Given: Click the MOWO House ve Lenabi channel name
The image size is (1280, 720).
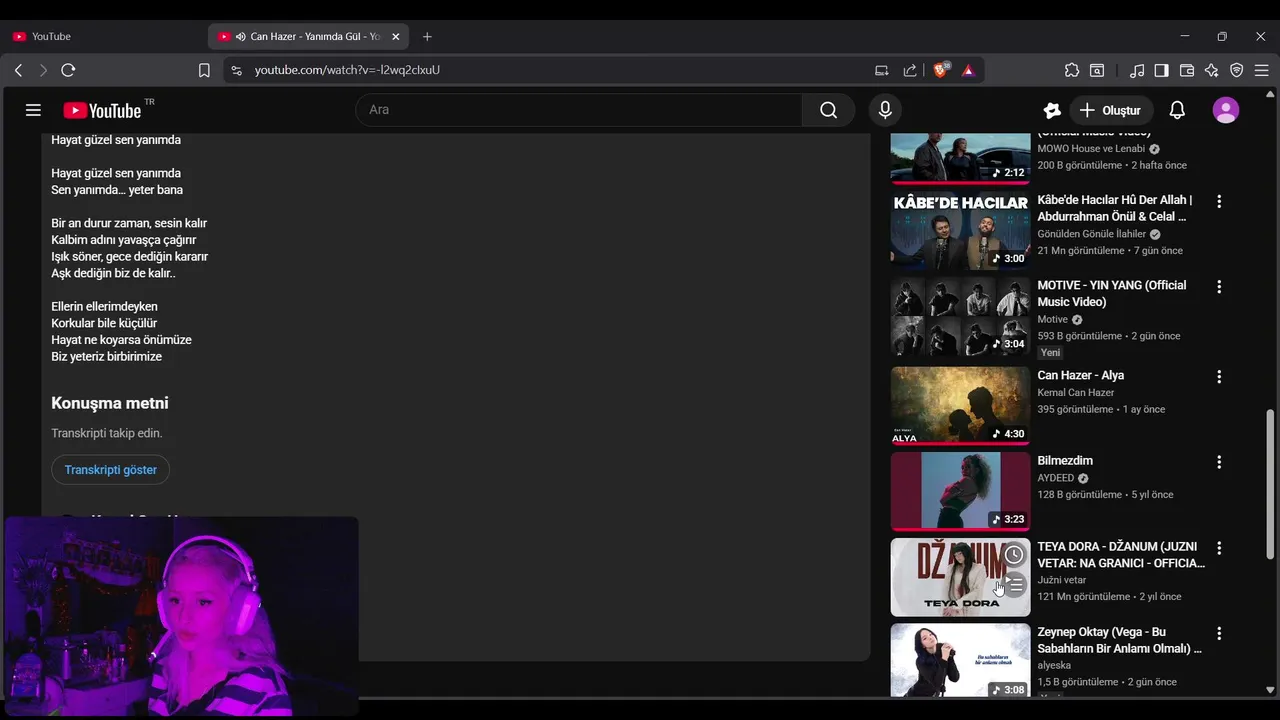Looking at the screenshot, I should point(1091,149).
